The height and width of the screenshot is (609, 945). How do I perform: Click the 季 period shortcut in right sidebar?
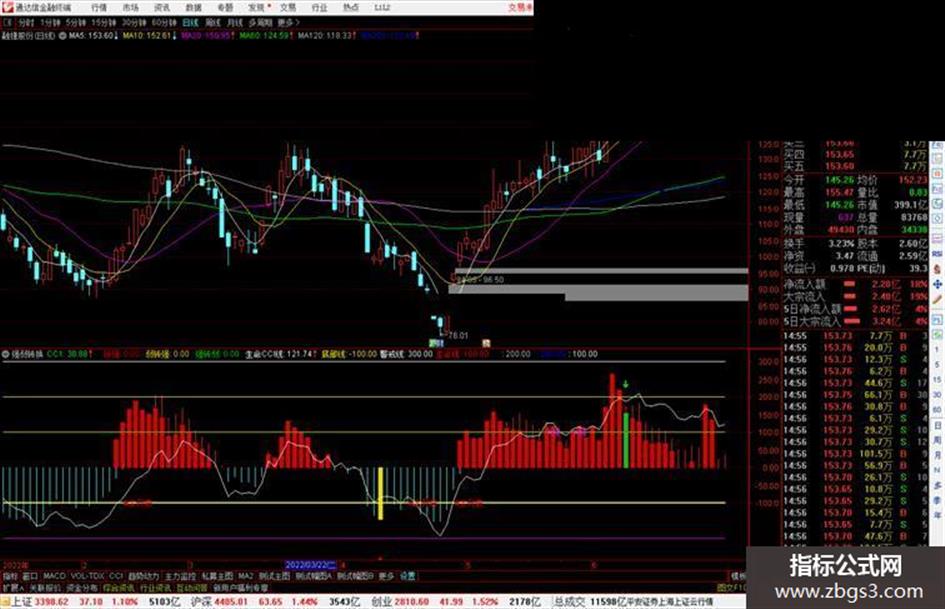[937, 500]
